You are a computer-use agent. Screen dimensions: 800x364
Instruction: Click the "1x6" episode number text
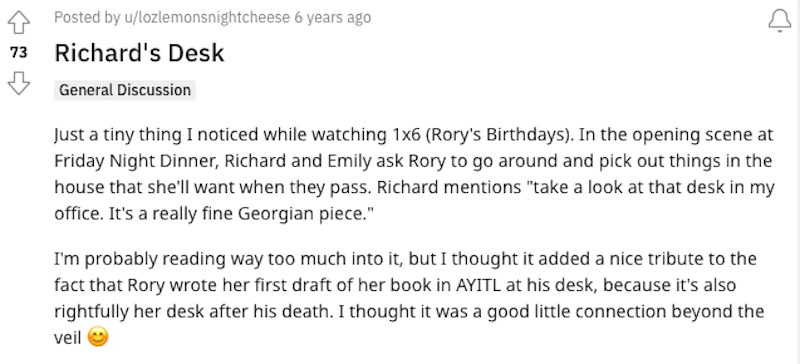click(407, 135)
